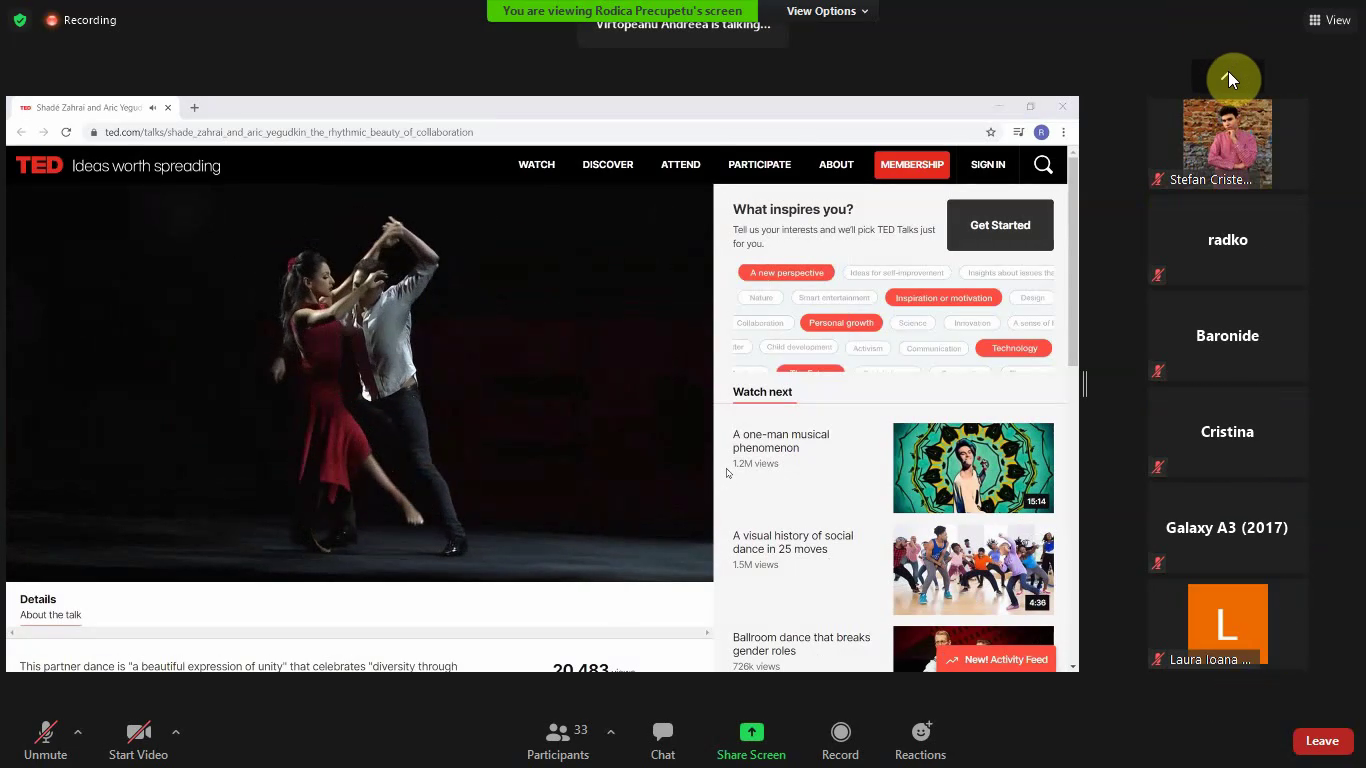Viewport: 1366px width, 768px height.
Task: Open audio options arrow next to Unmute
Action: (78, 732)
